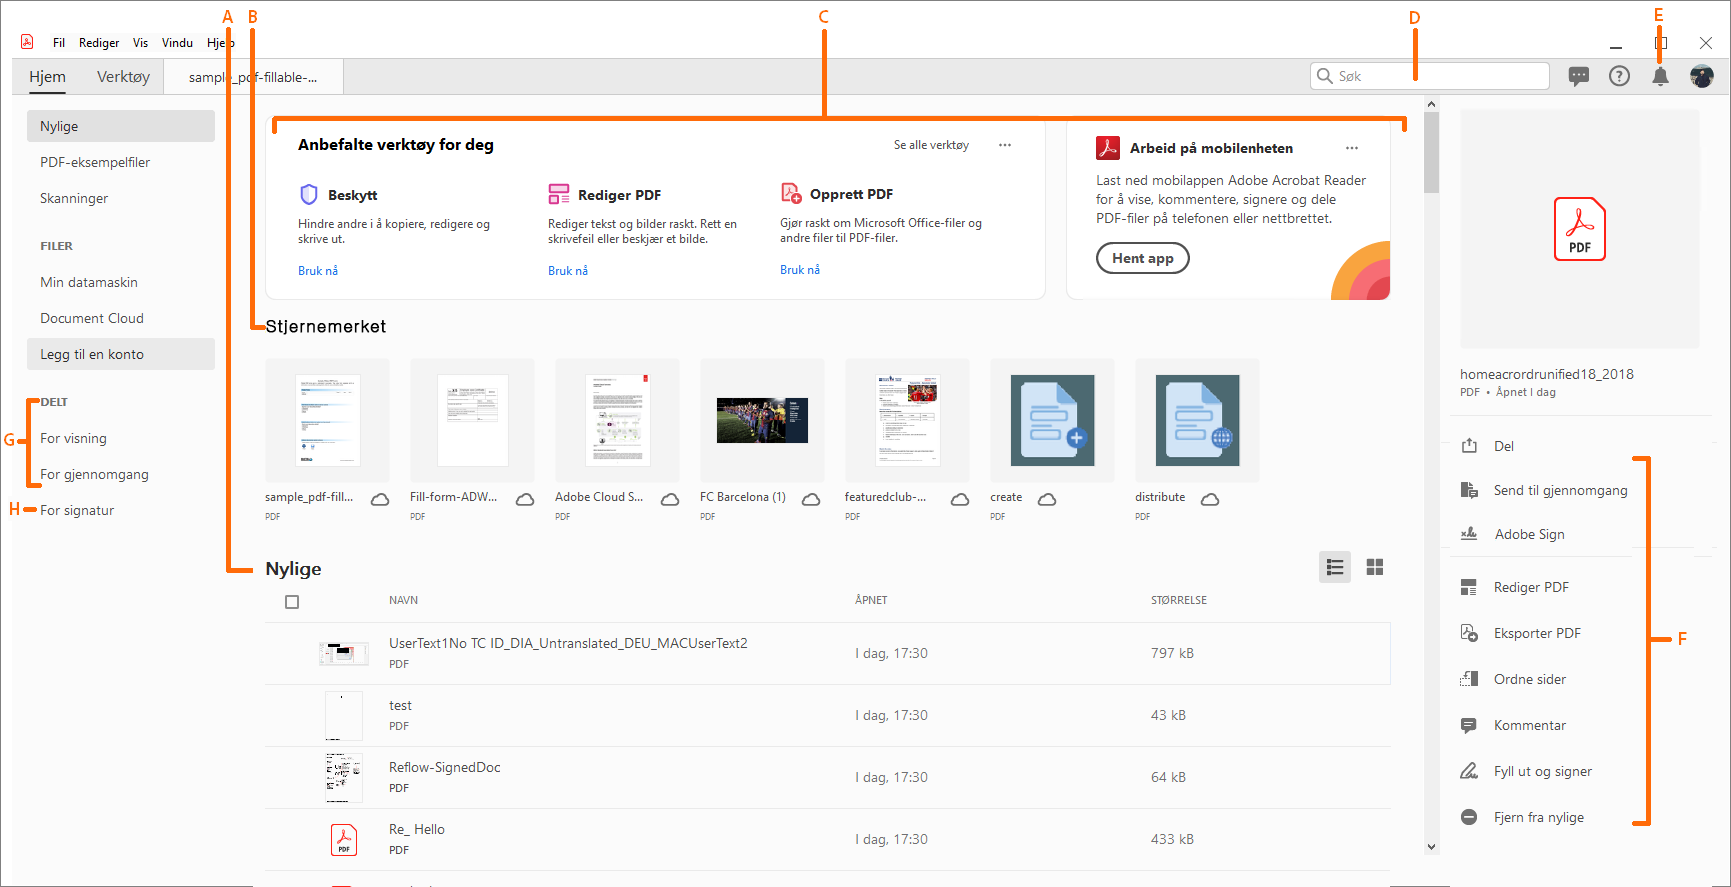Click cloud icon next to create file

click(x=1047, y=499)
